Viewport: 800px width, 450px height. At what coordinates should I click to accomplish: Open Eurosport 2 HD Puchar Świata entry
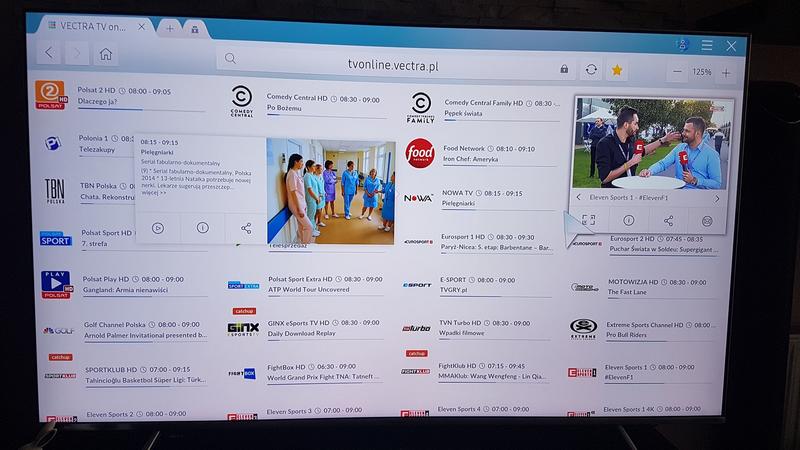[x=664, y=244]
